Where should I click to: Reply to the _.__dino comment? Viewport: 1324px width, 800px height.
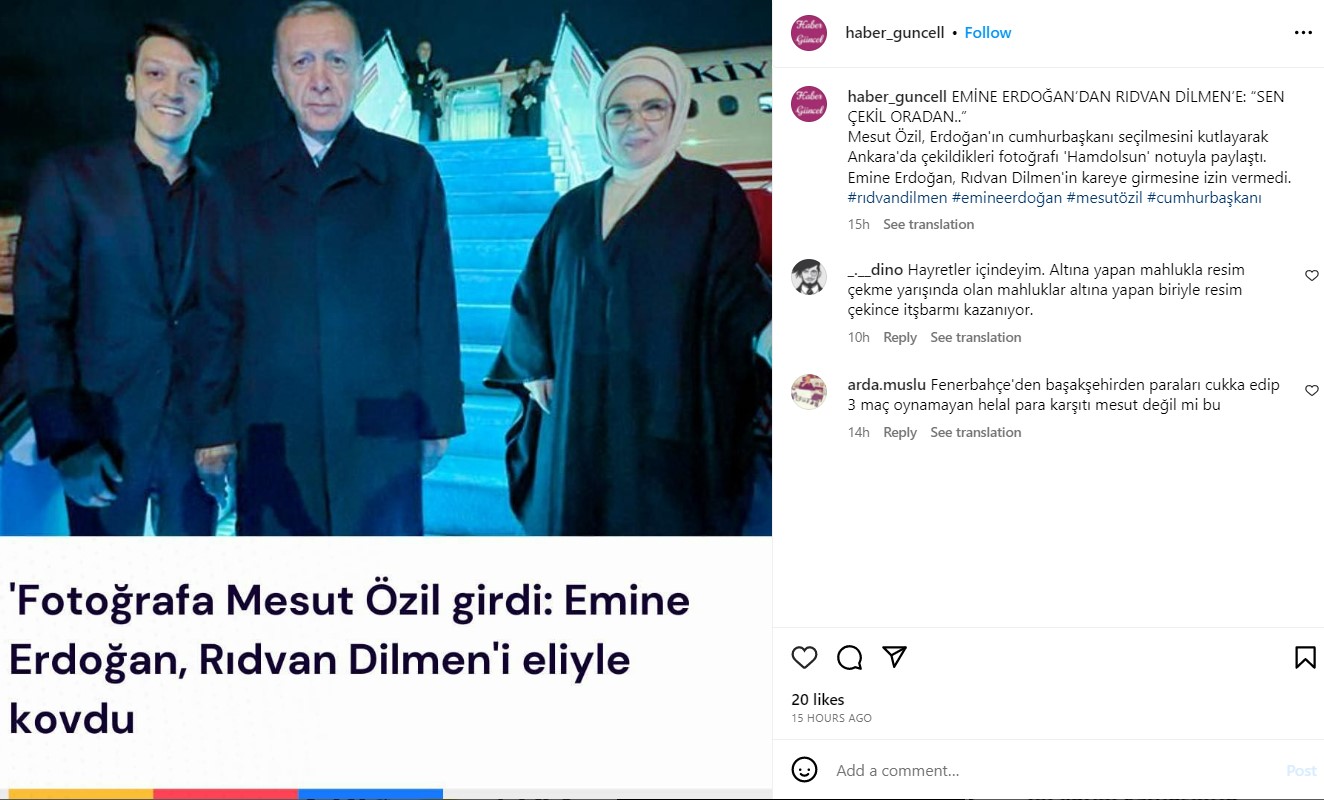coord(900,337)
